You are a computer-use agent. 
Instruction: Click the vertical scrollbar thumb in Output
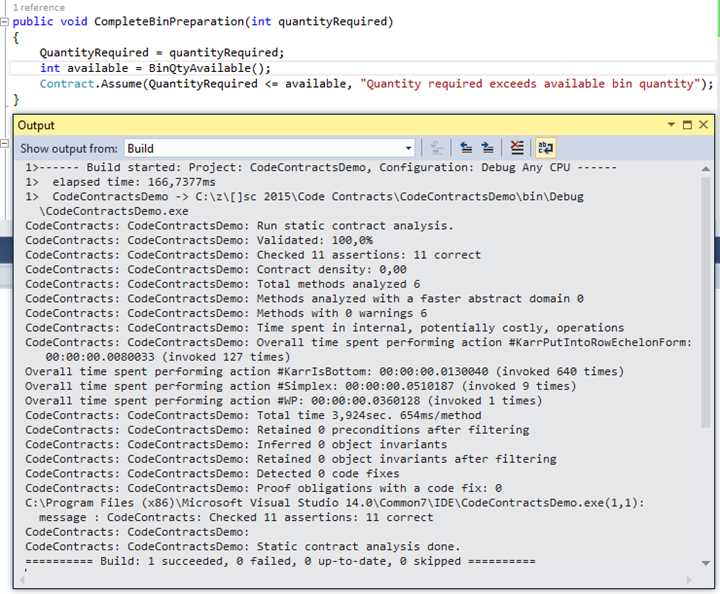[706, 302]
